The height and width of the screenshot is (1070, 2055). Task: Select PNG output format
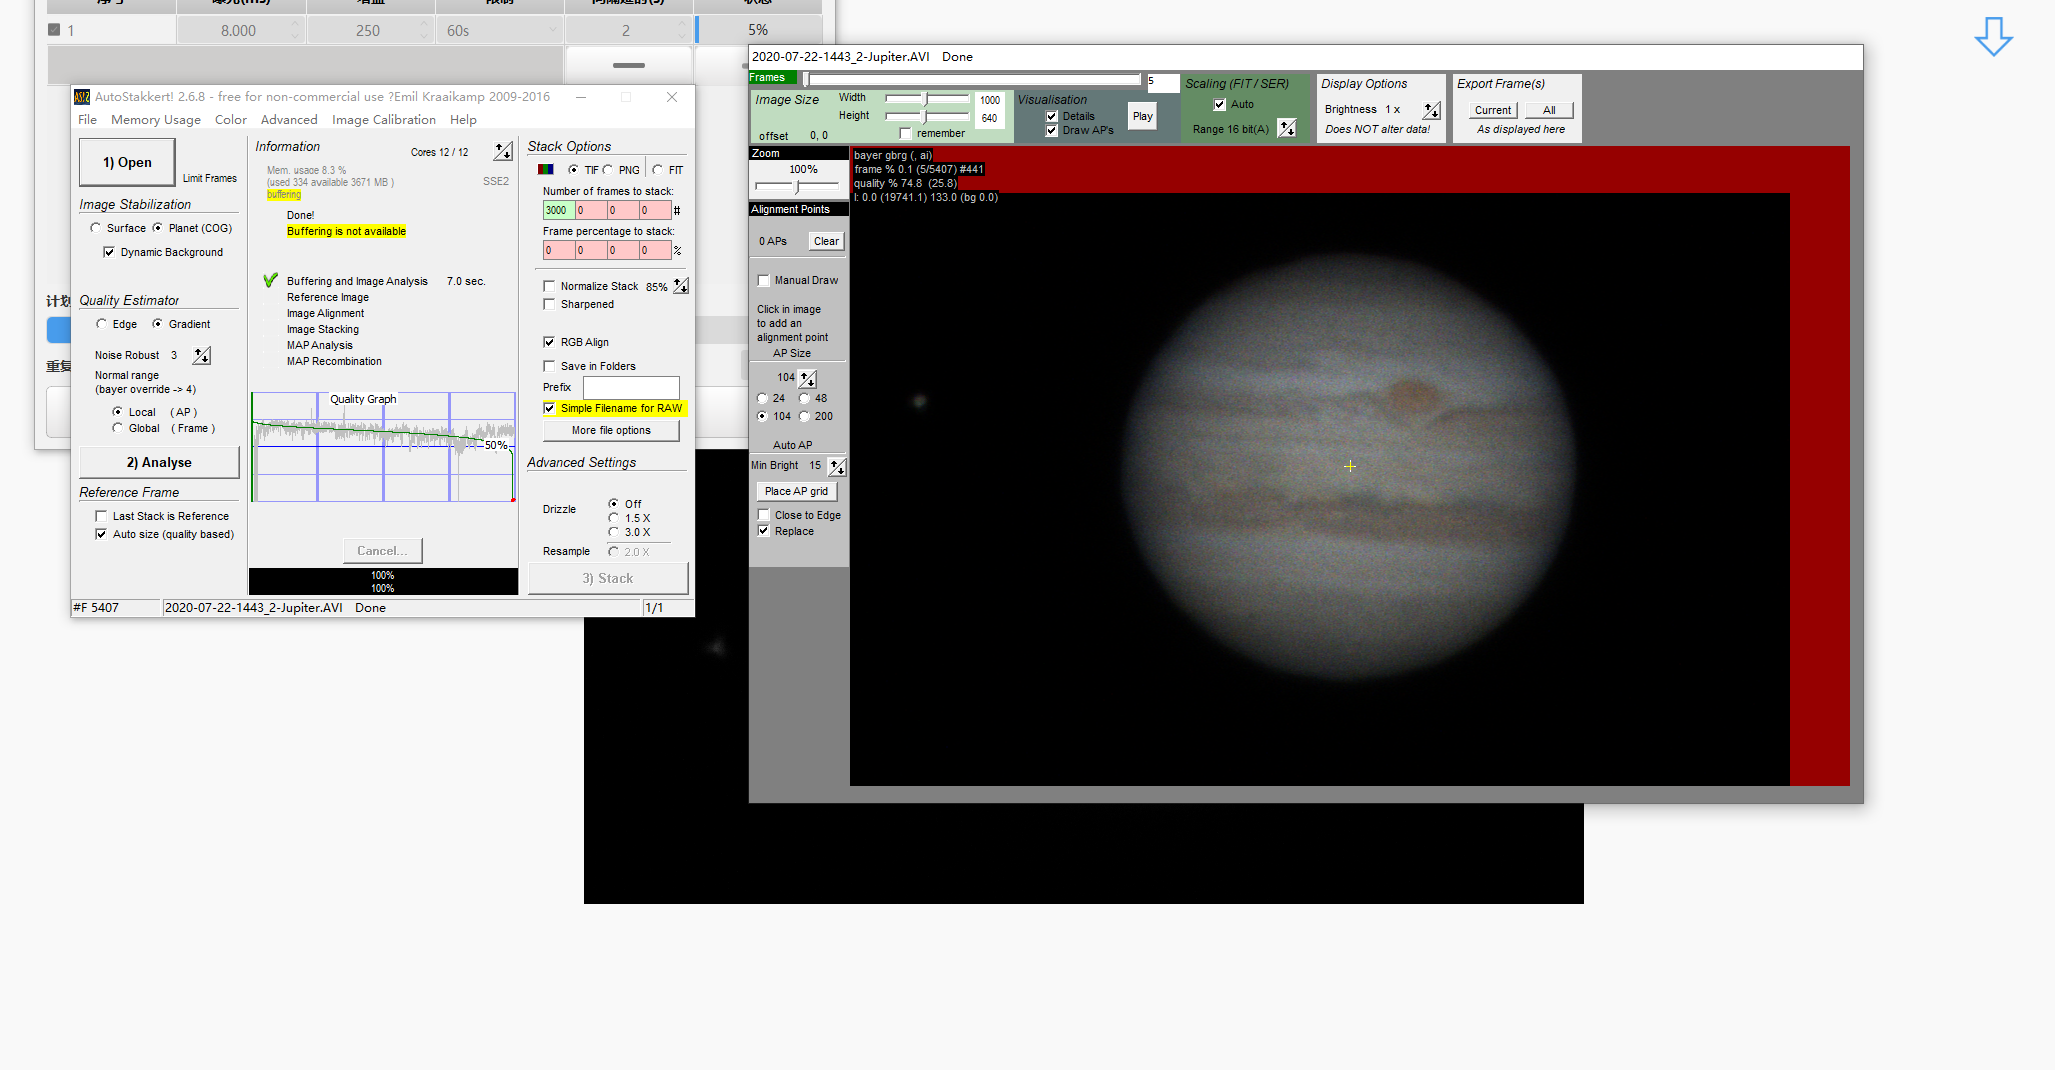(608, 170)
